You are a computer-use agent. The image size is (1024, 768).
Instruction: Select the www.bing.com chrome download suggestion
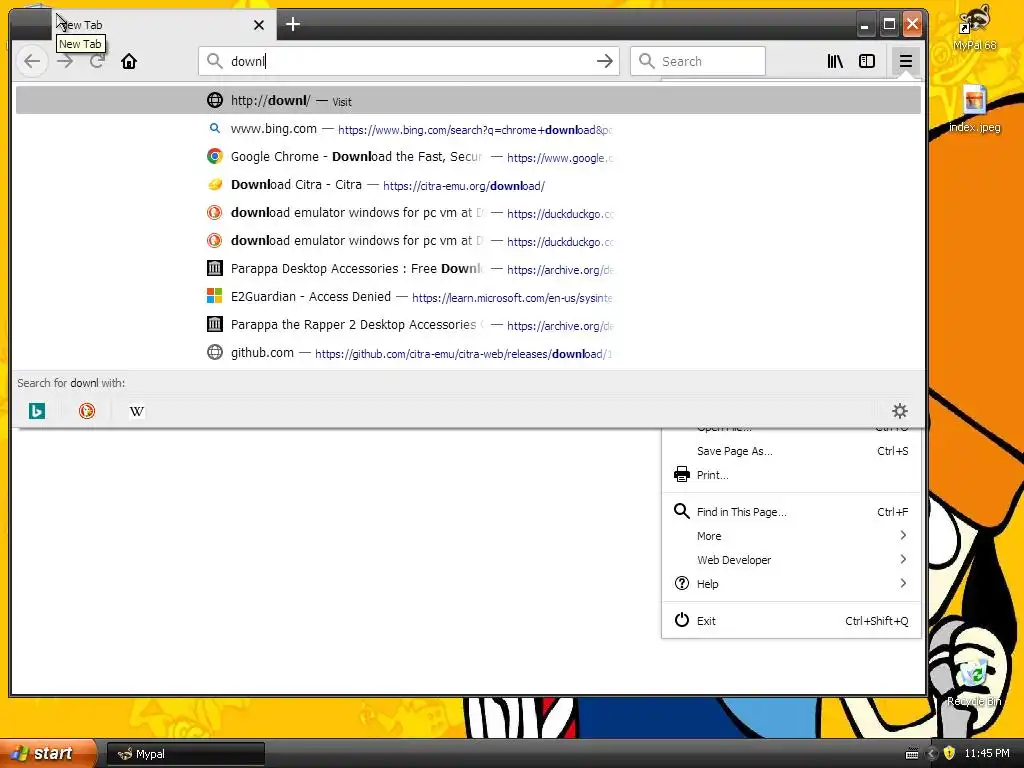pos(468,129)
